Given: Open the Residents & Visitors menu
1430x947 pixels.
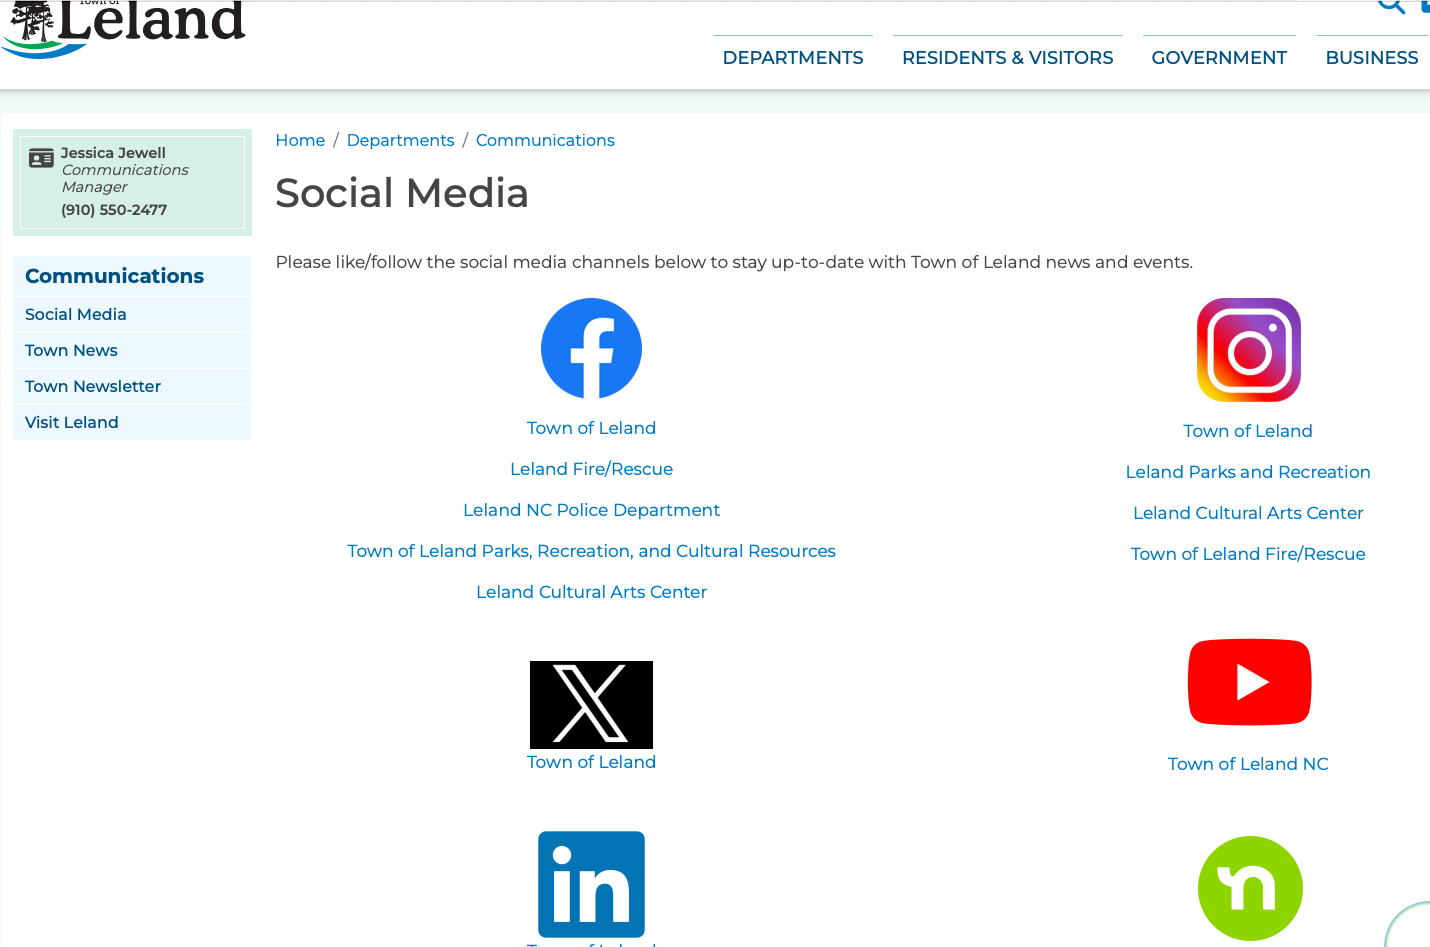Looking at the screenshot, I should 1007,58.
